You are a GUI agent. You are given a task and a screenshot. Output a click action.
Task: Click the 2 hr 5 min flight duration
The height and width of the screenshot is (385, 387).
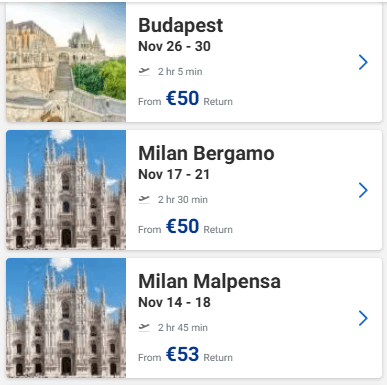tap(180, 72)
